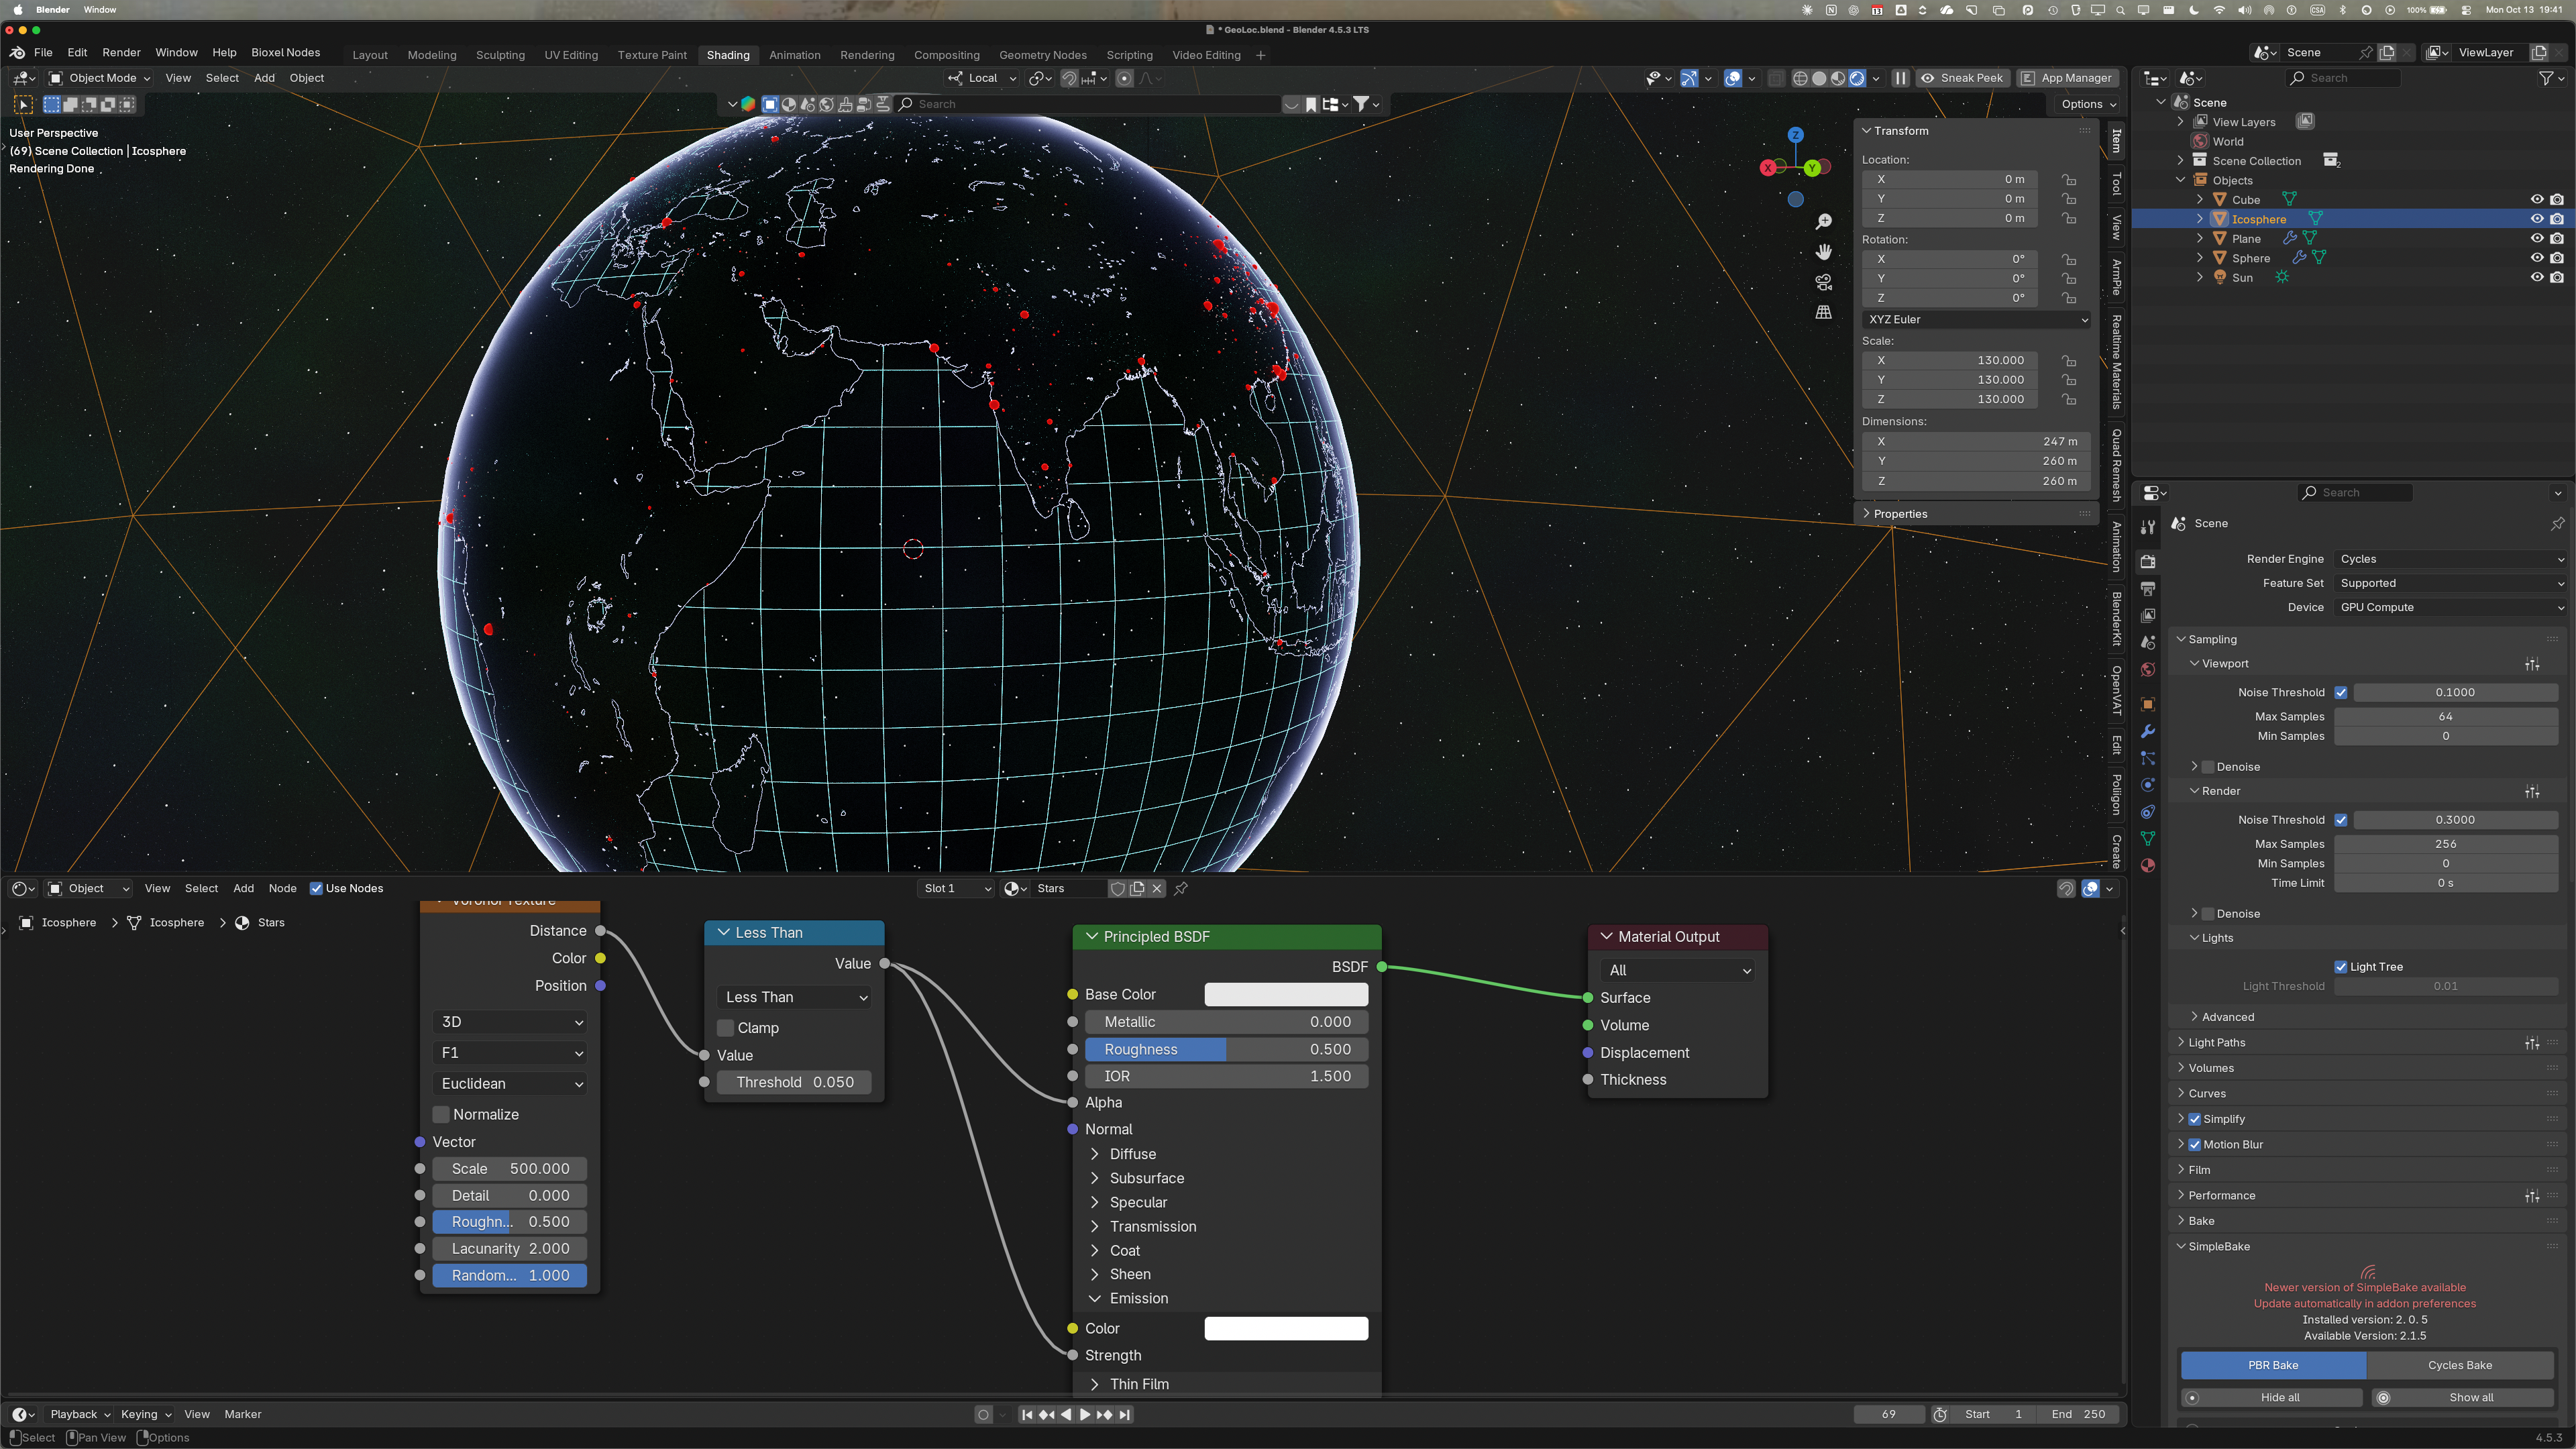
Task: Pause the viewport render preview
Action: coord(1900,78)
